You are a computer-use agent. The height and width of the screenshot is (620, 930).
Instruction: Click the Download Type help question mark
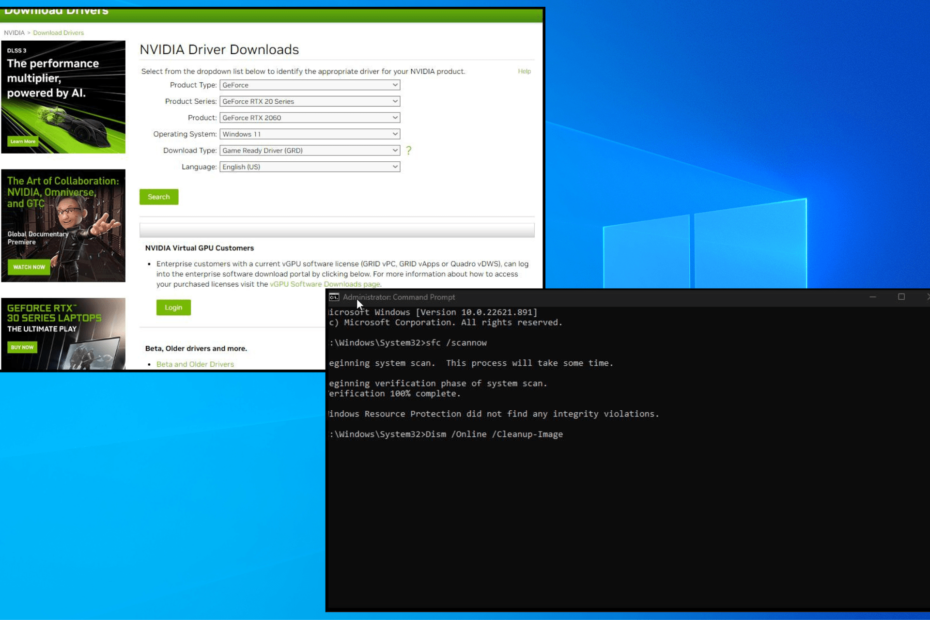409,151
